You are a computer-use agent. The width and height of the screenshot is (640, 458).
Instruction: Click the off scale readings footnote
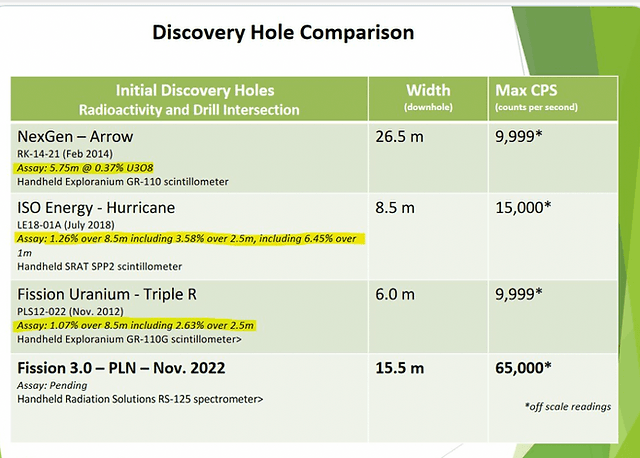pos(568,407)
